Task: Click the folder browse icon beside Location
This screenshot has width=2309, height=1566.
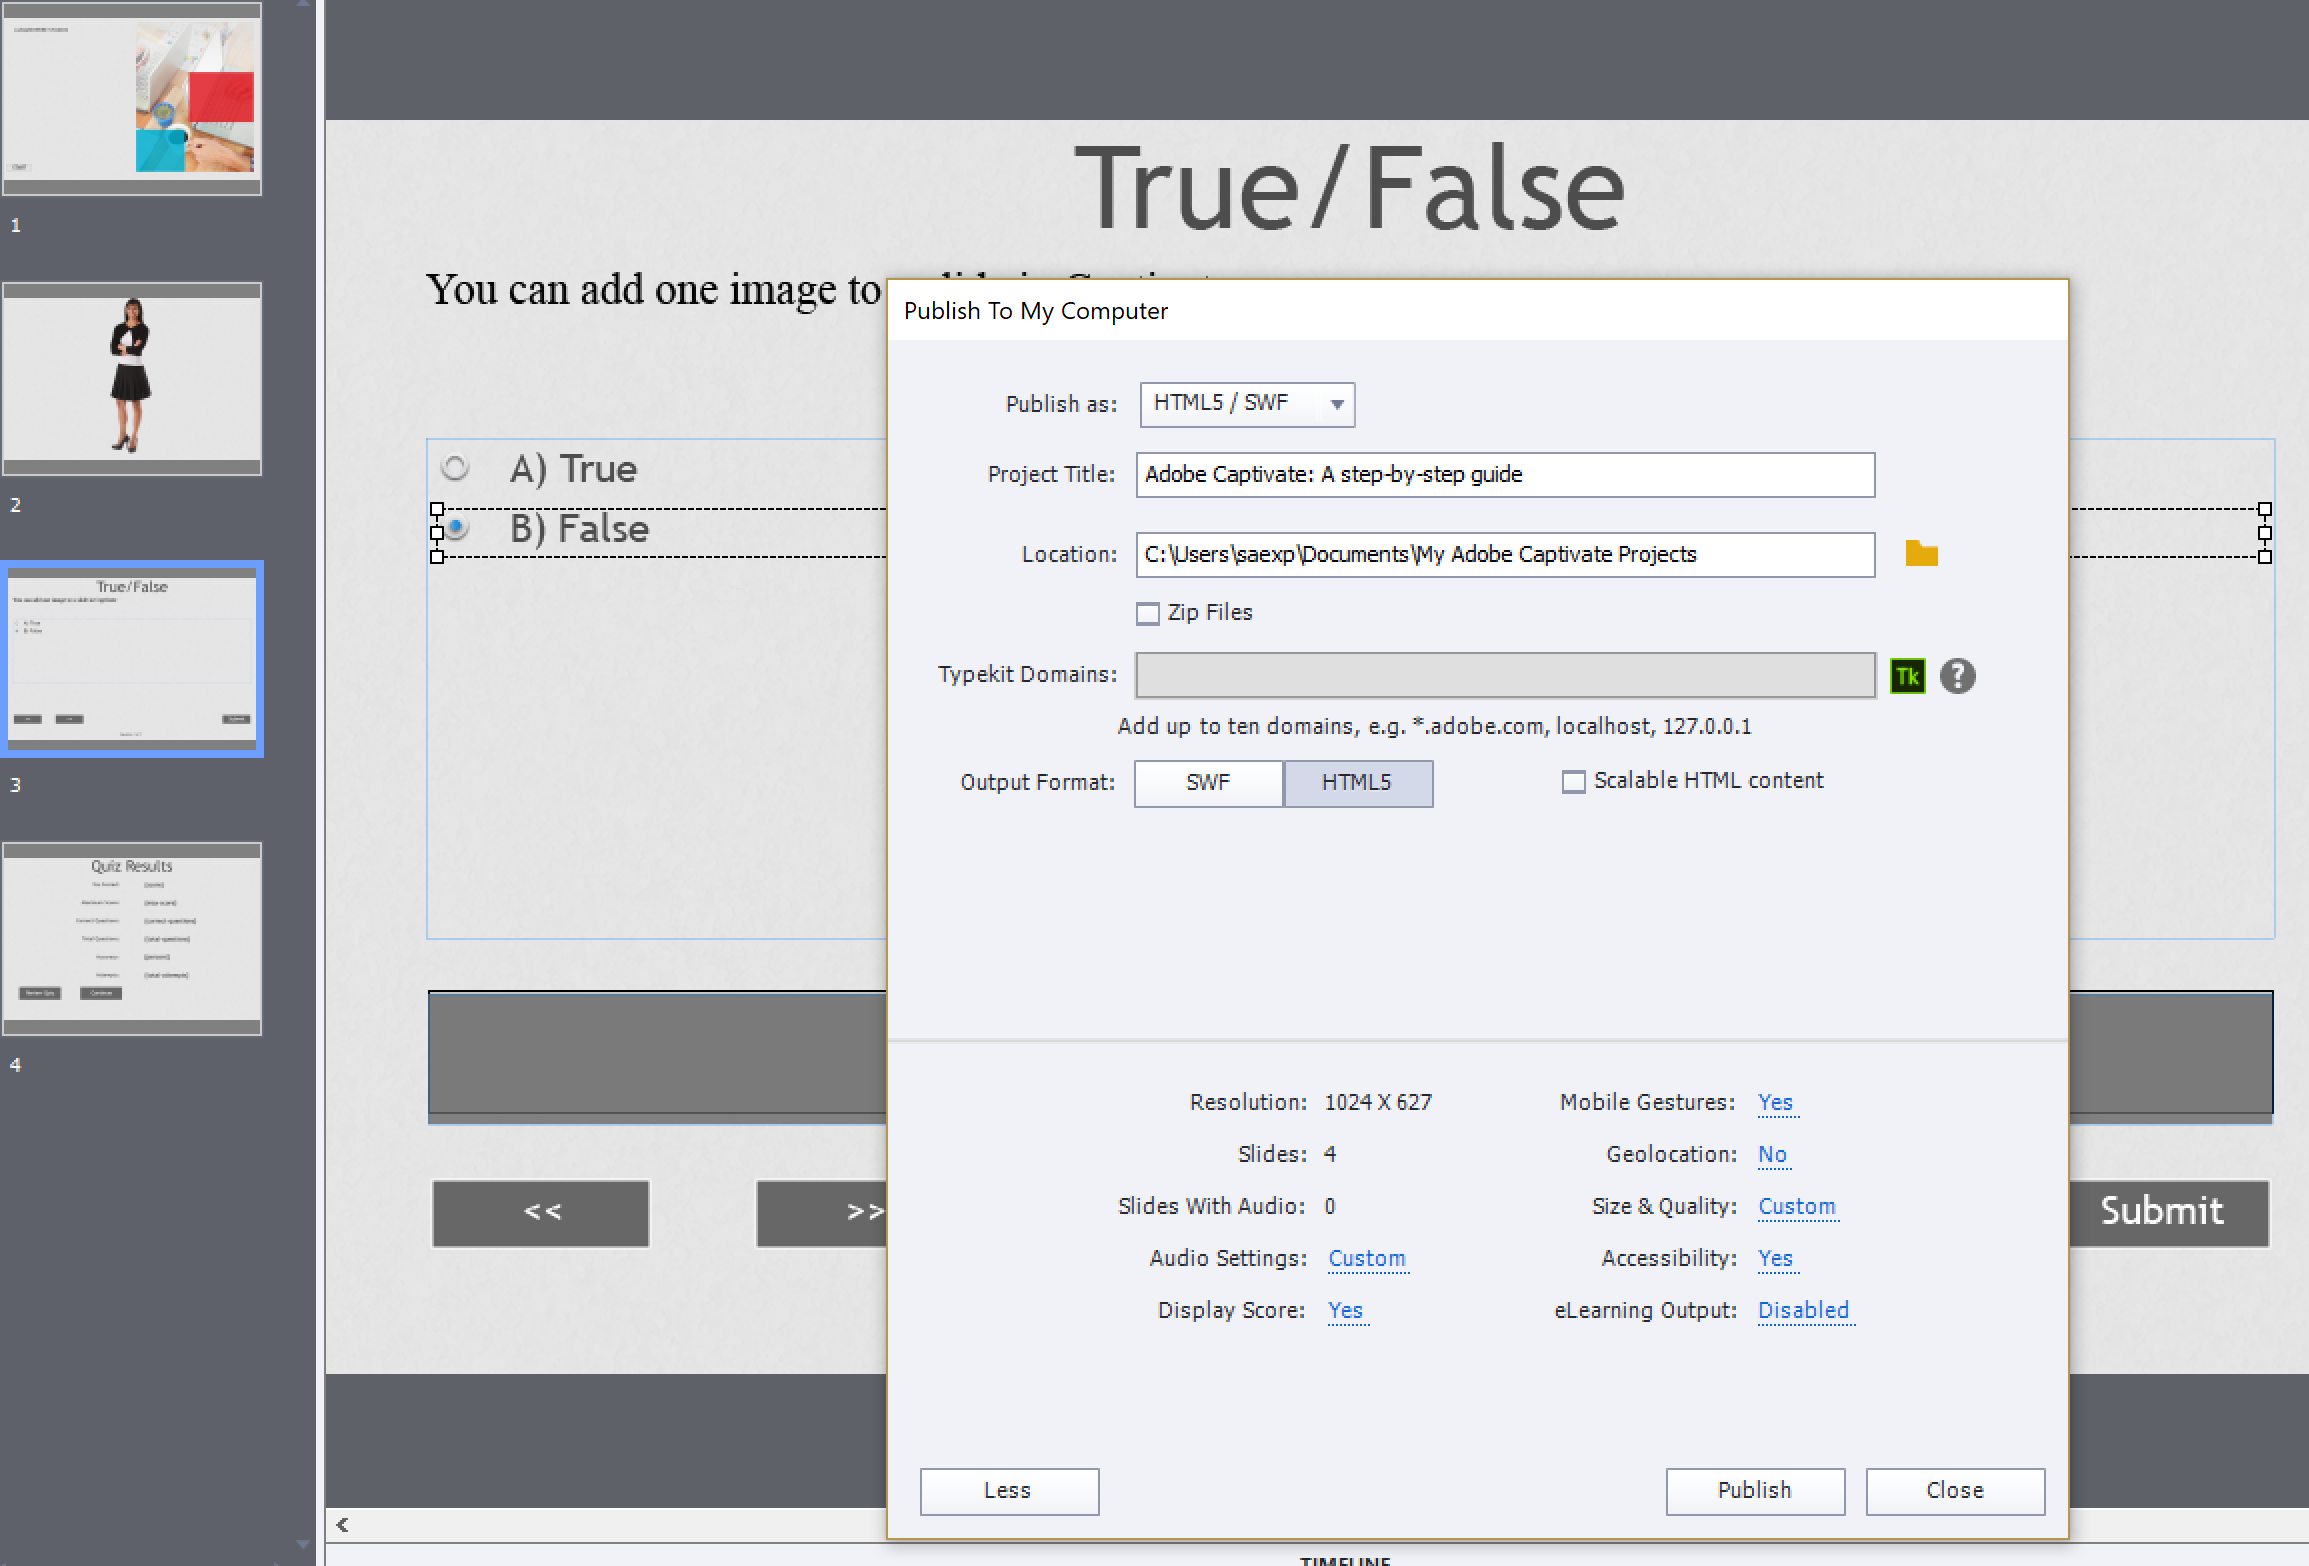Action: pos(1921,554)
